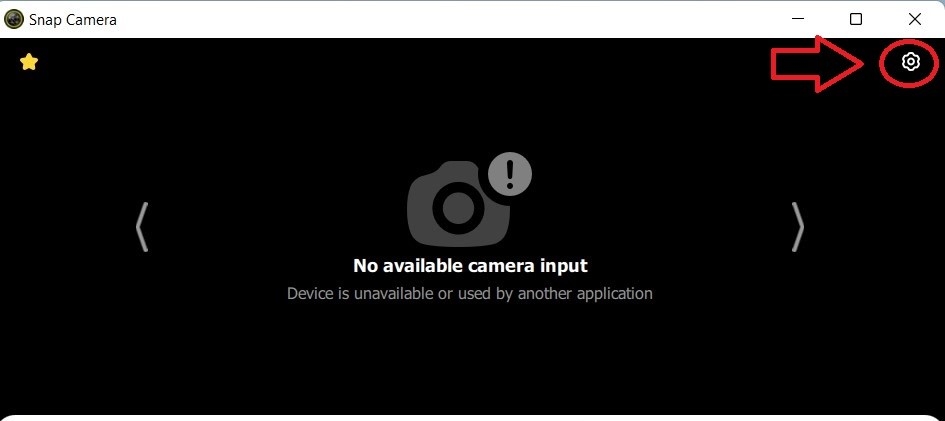The height and width of the screenshot is (421, 945).
Task: Click the gray camera unavailable icon
Action: pos(459,204)
